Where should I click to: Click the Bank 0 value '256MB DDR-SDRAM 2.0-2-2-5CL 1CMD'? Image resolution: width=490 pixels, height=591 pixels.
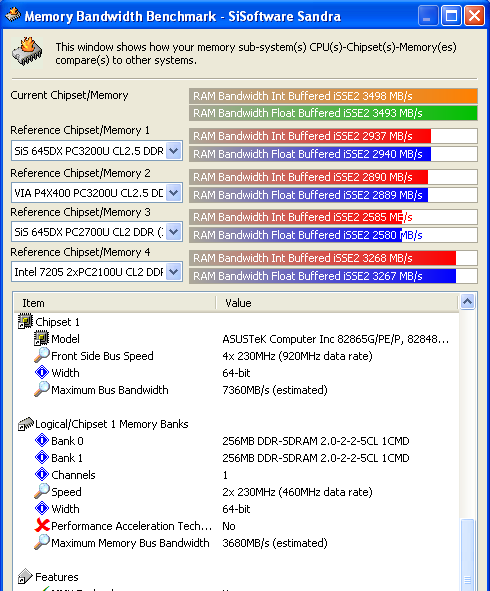point(315,441)
